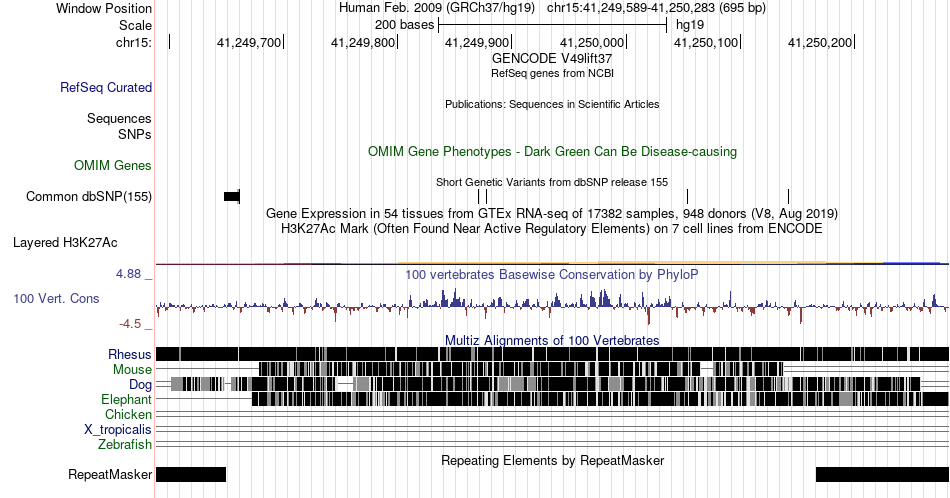Click the SNPs track label
This screenshot has width=950, height=498.
click(135, 134)
